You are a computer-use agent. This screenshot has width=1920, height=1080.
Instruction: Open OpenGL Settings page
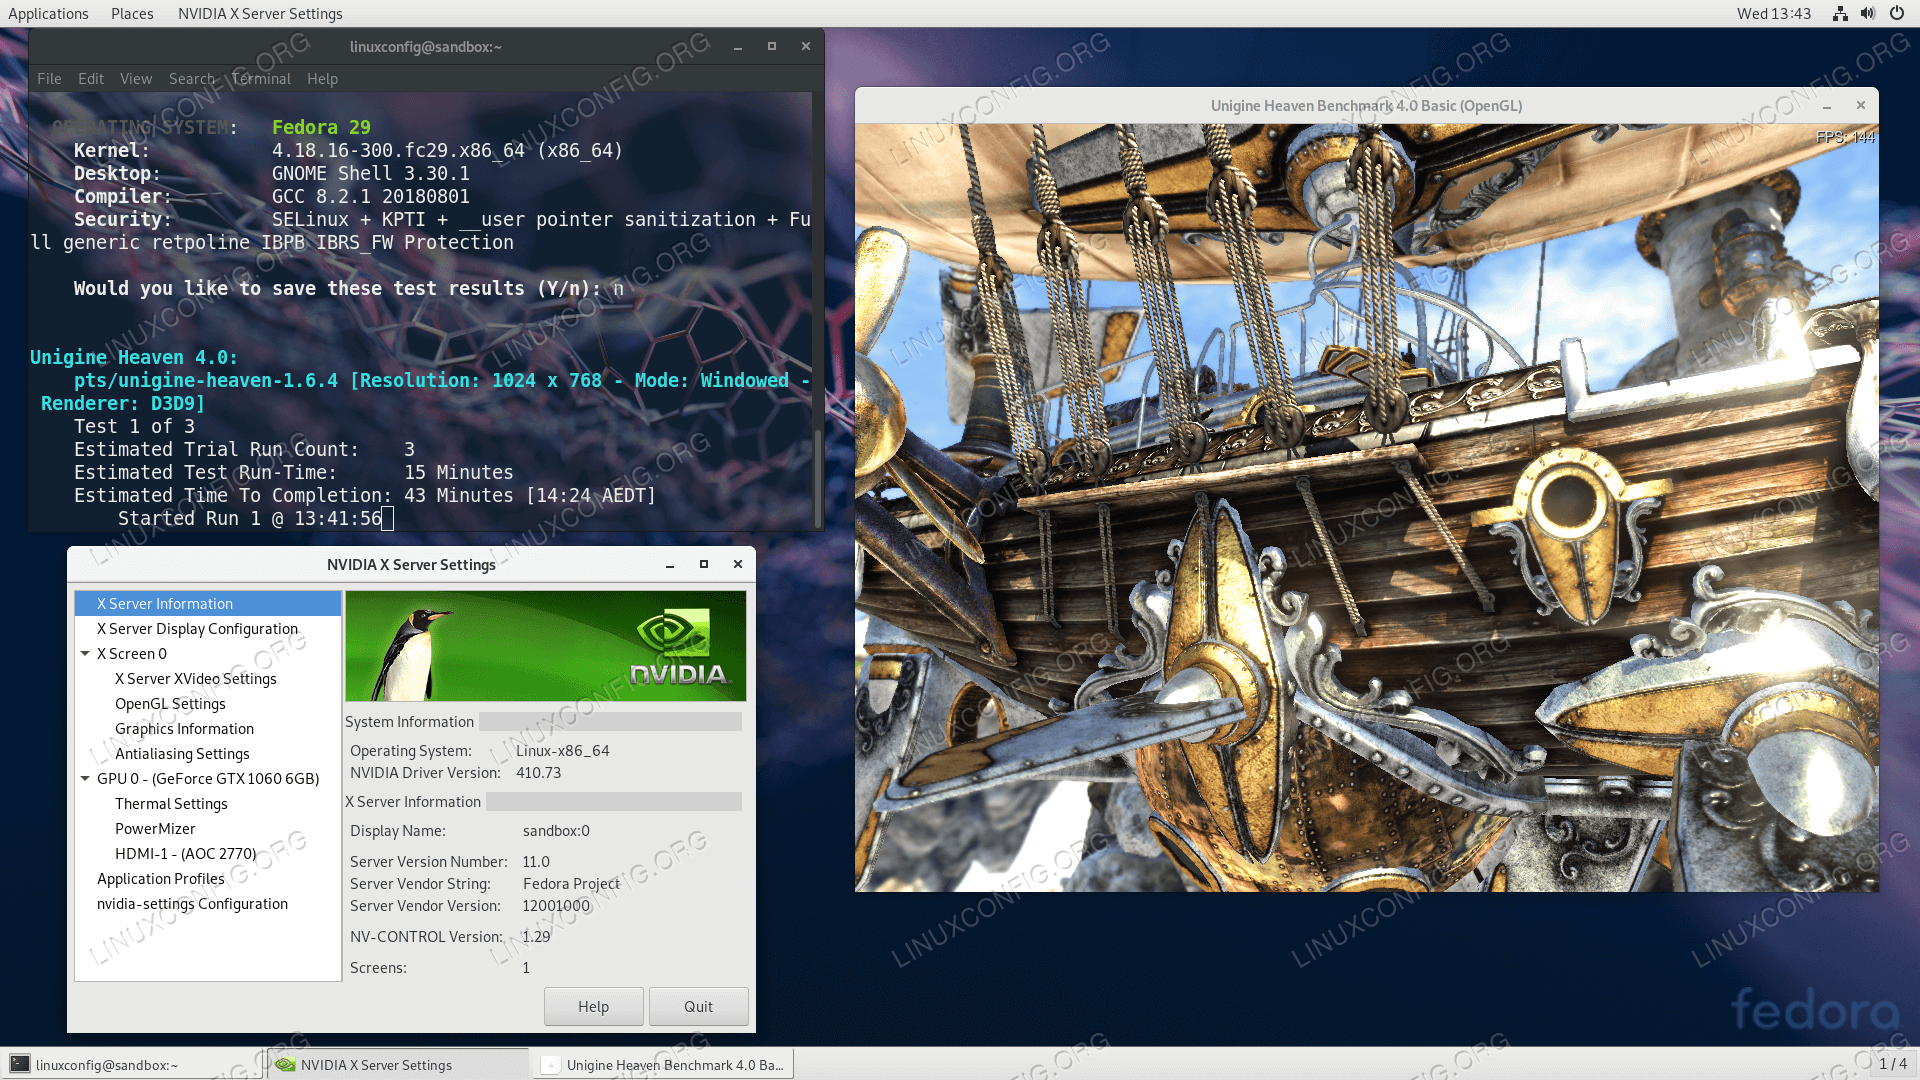point(170,703)
